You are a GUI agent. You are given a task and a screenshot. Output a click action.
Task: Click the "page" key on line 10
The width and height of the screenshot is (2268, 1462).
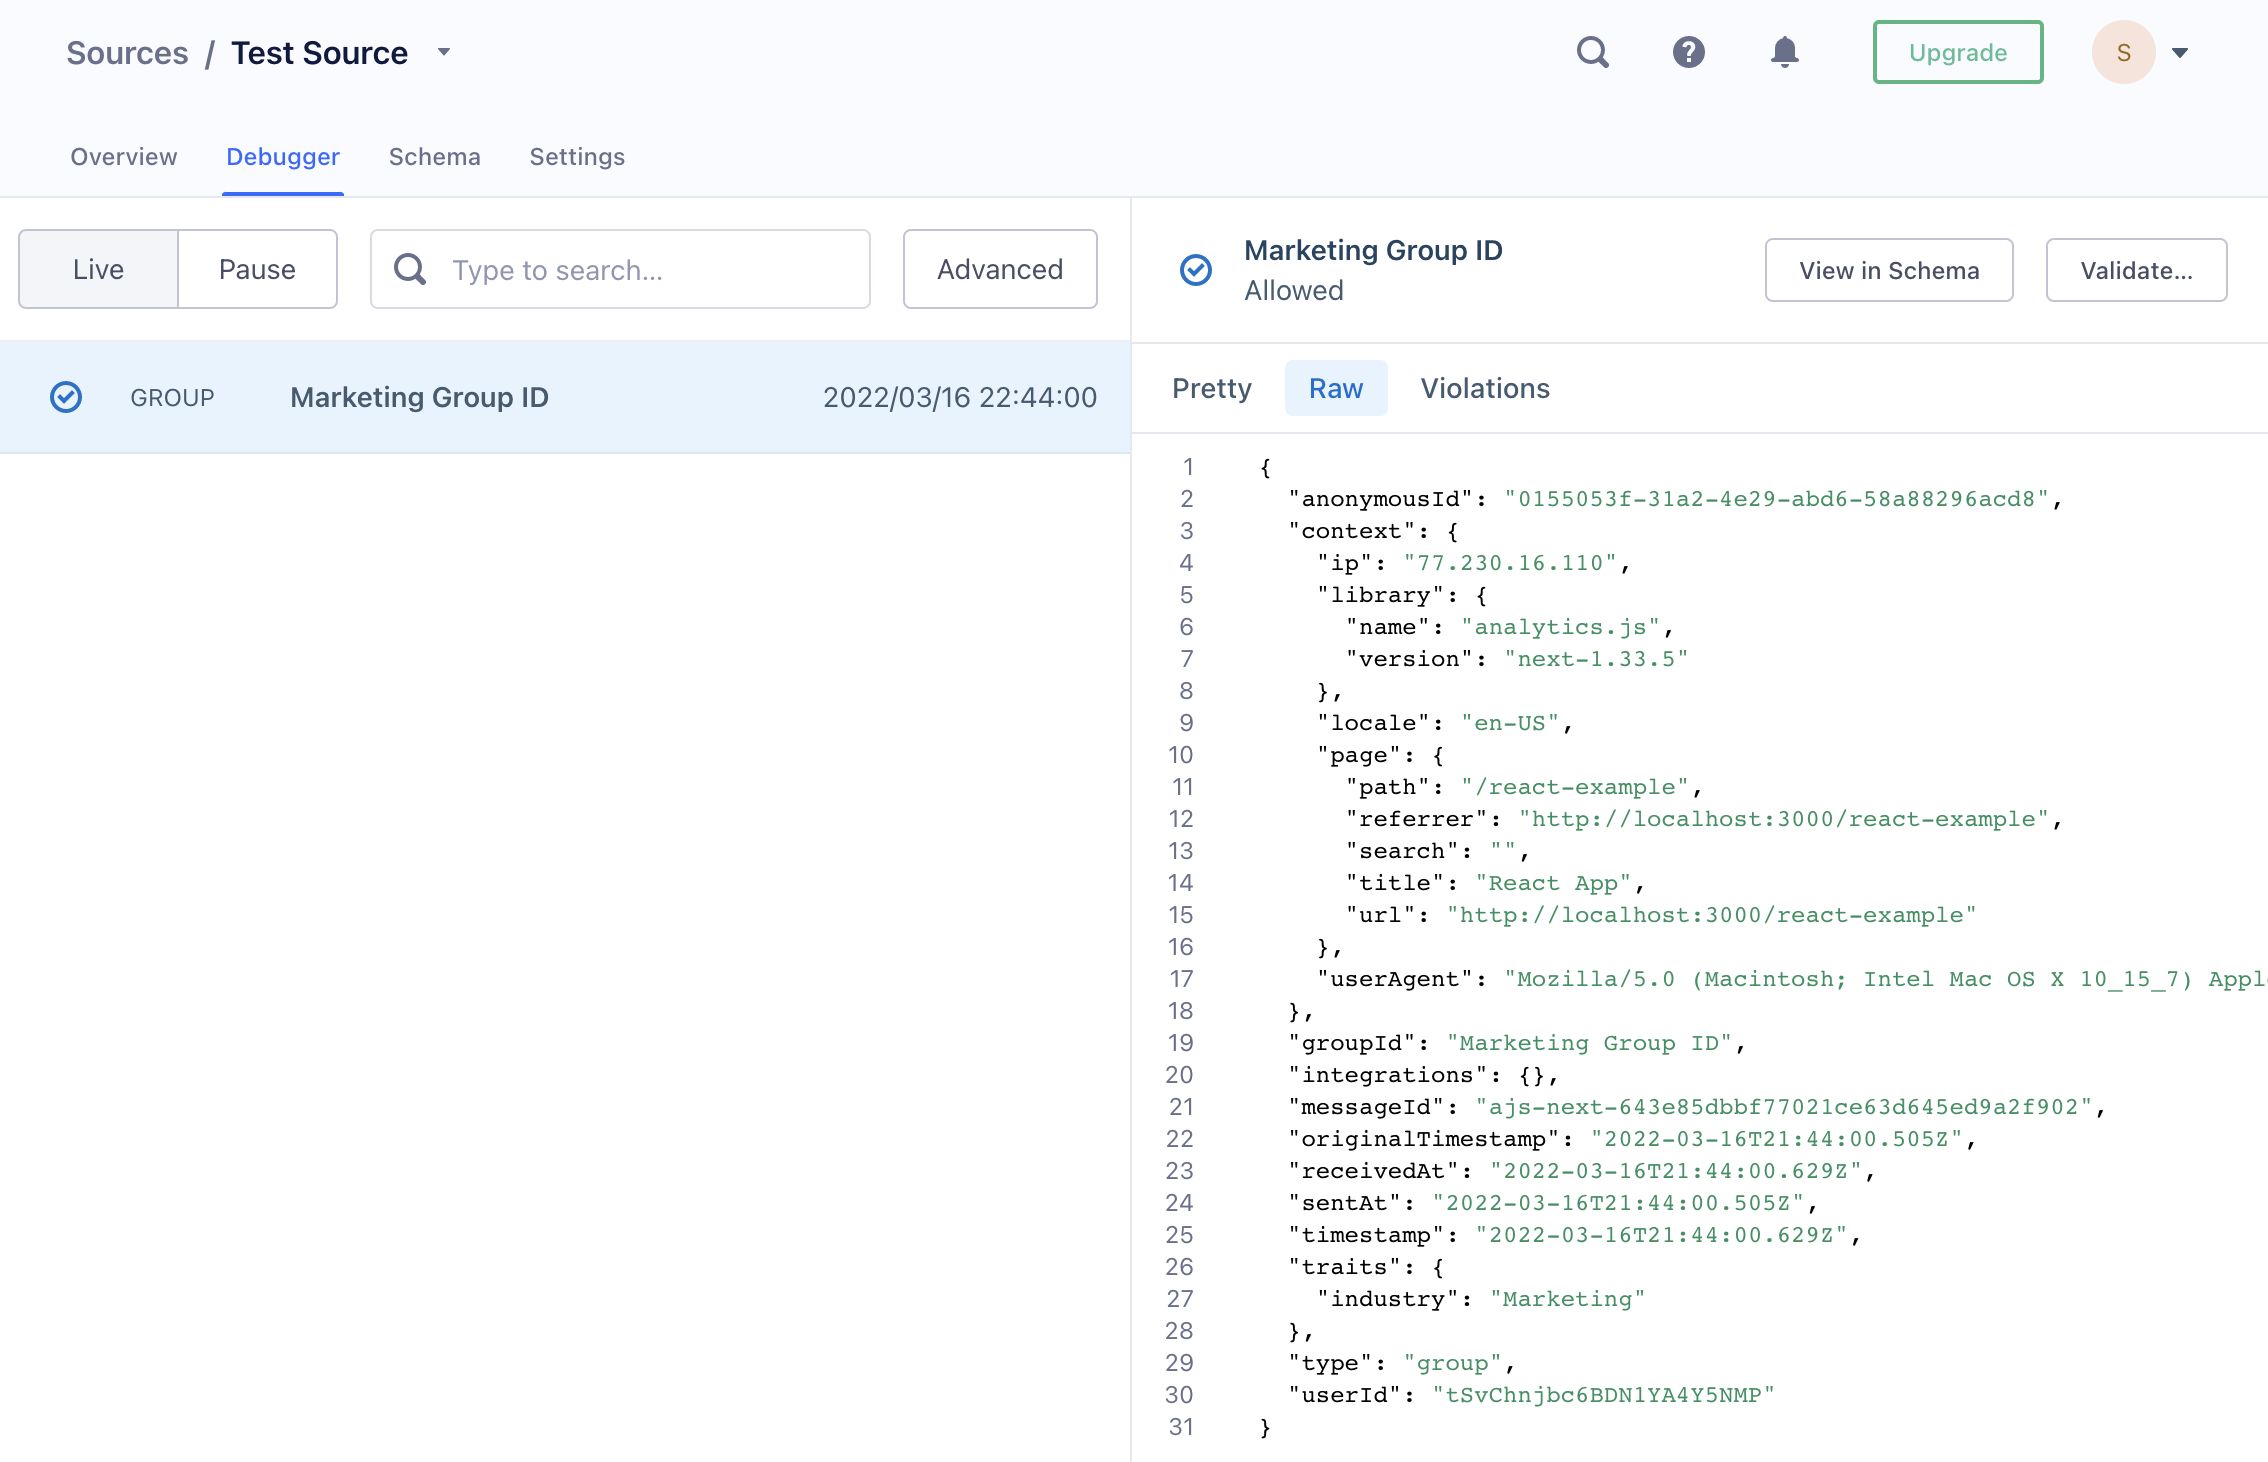tap(1359, 755)
